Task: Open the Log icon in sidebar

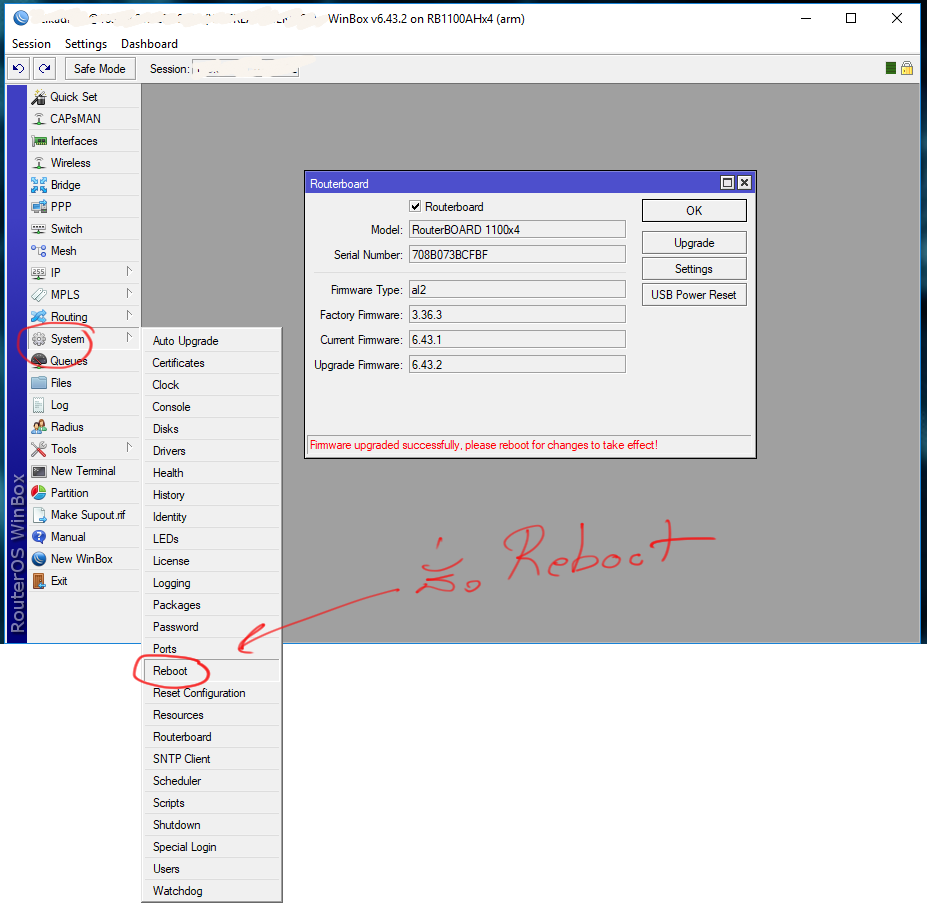Action: [39, 405]
